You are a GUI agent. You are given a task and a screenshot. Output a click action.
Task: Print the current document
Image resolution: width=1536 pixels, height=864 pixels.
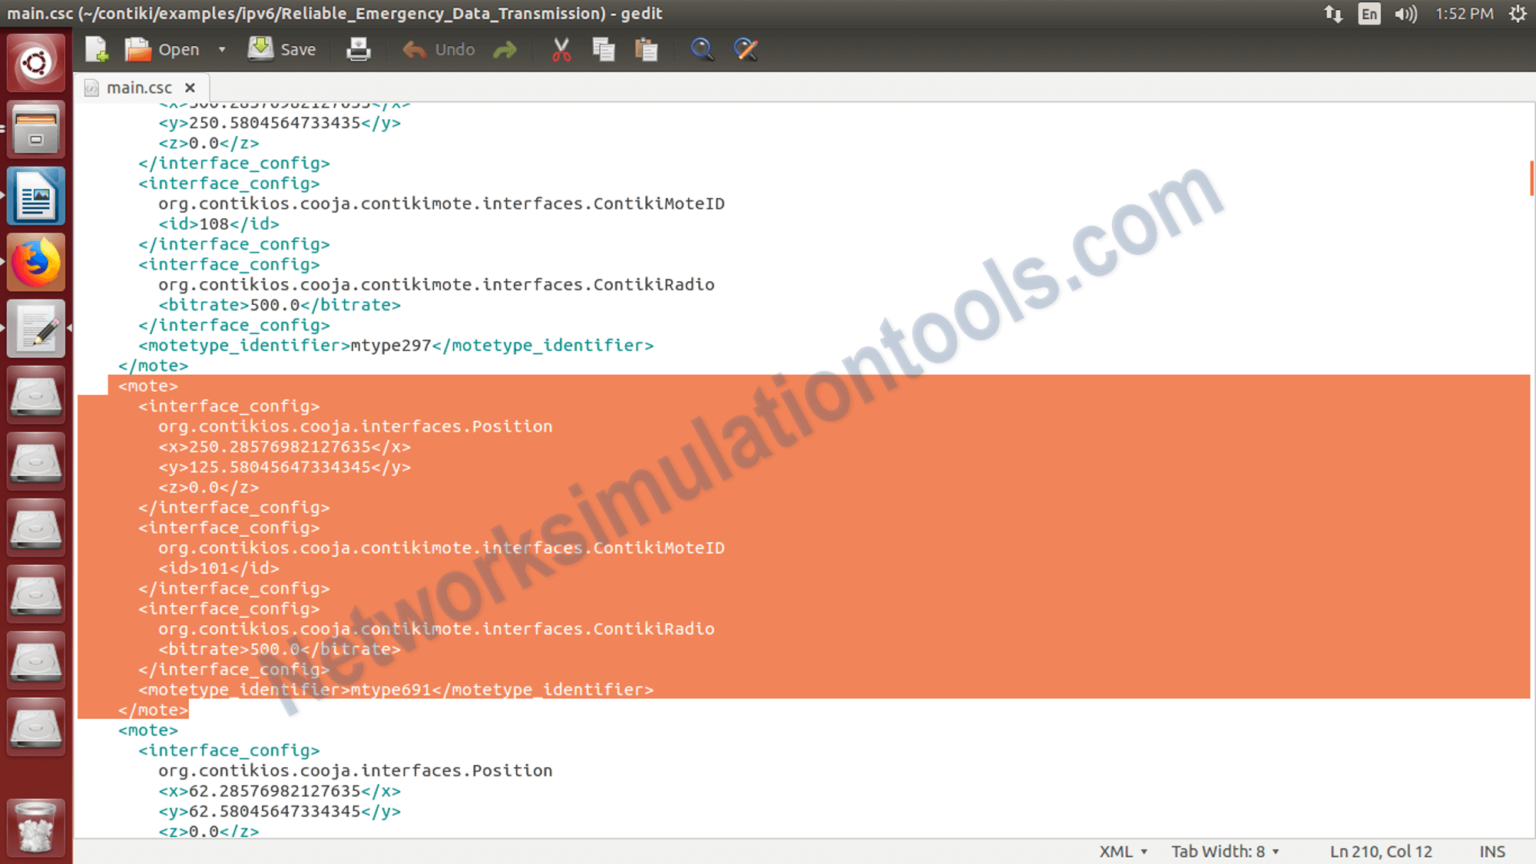(x=358, y=48)
